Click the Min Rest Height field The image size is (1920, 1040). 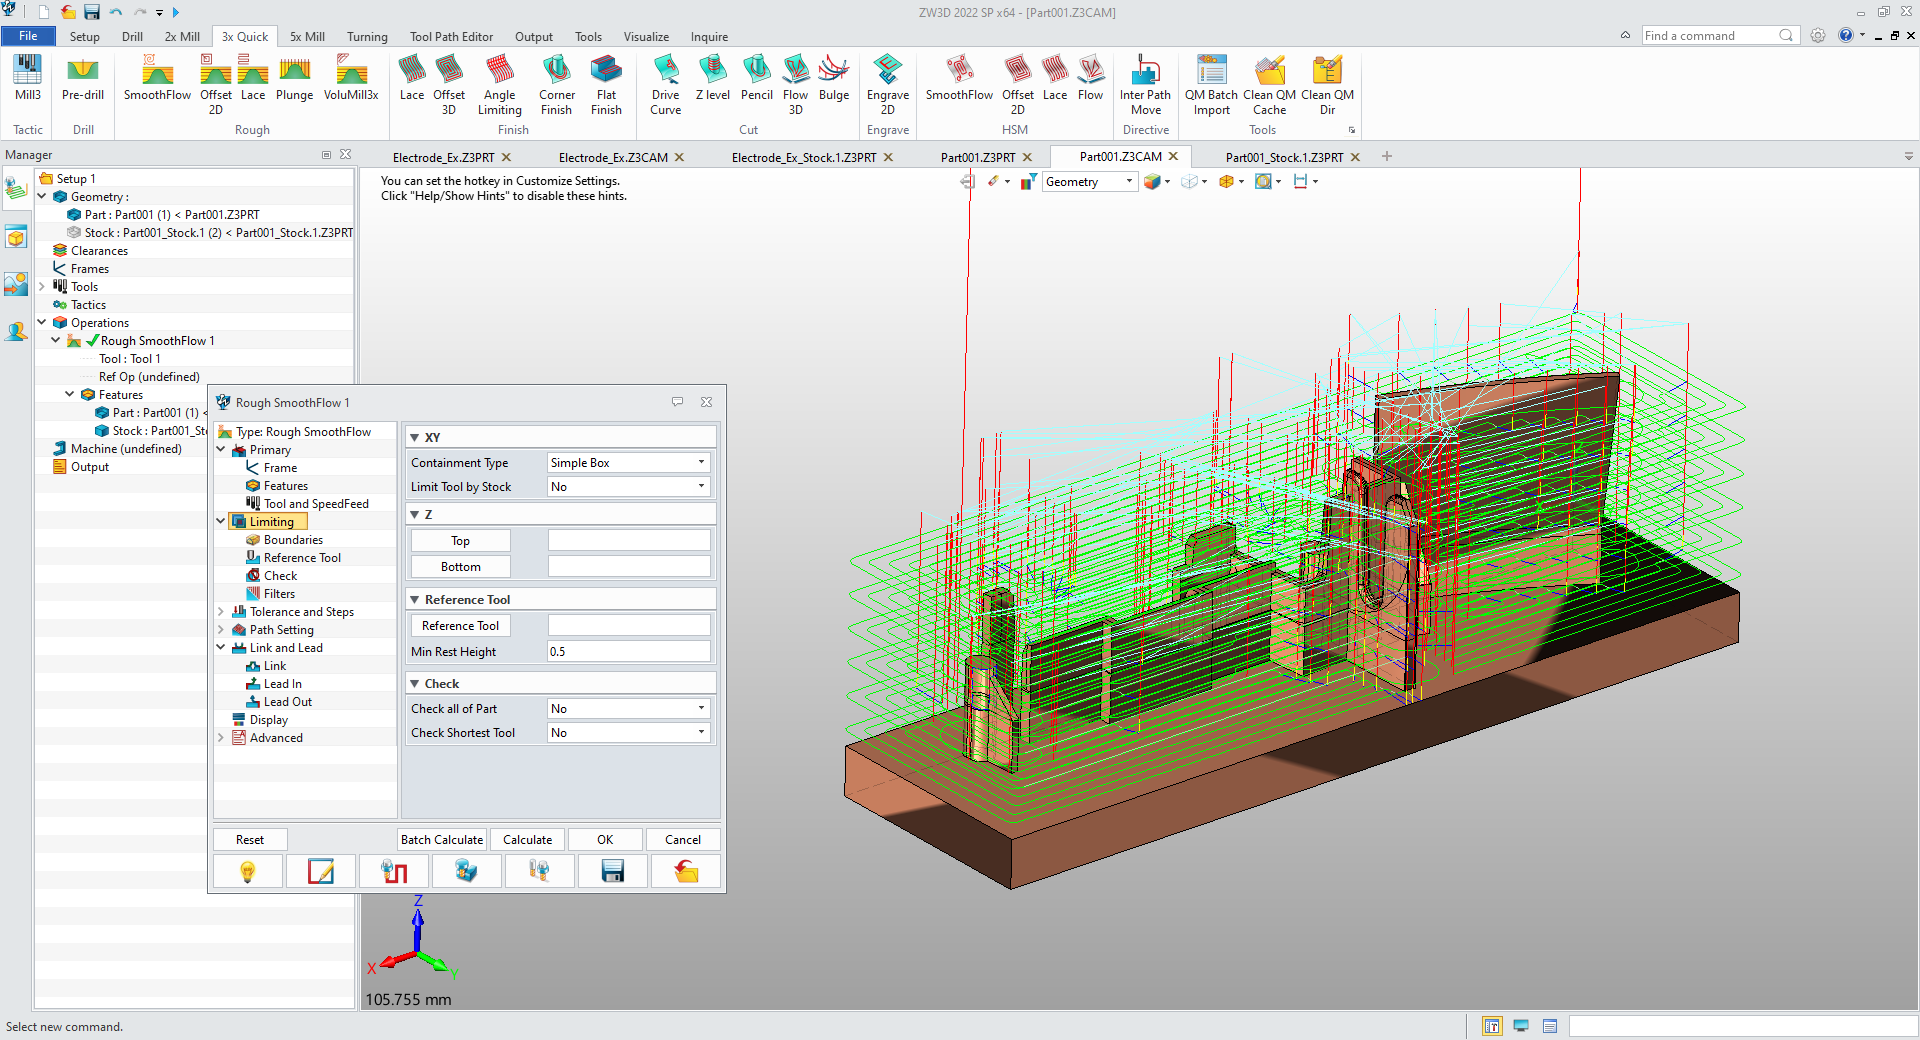point(629,652)
